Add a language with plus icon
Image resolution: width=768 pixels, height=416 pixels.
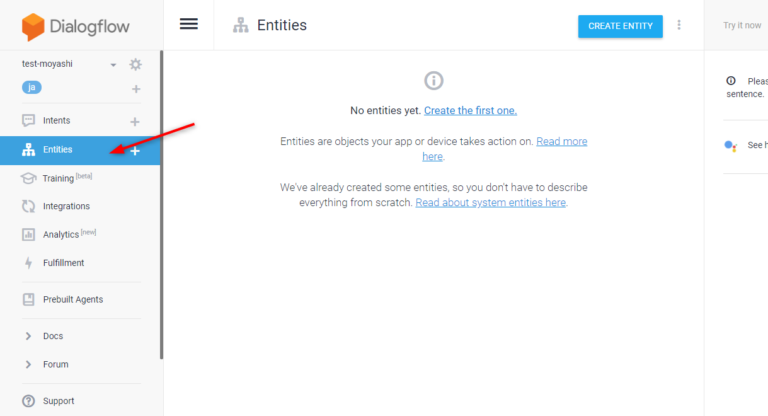tap(136, 89)
